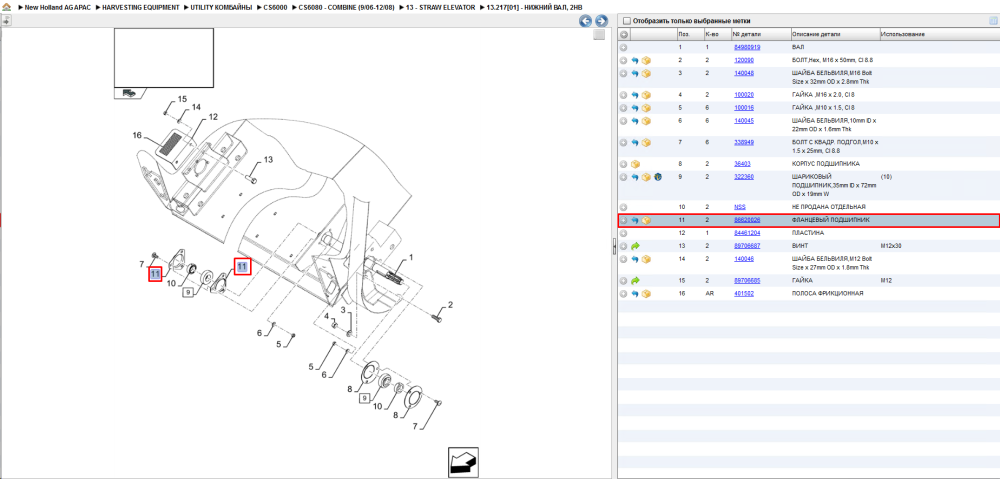Toggle grey plus button for position 1 ВАЛ
This screenshot has height=479, width=1000.
tap(624, 47)
